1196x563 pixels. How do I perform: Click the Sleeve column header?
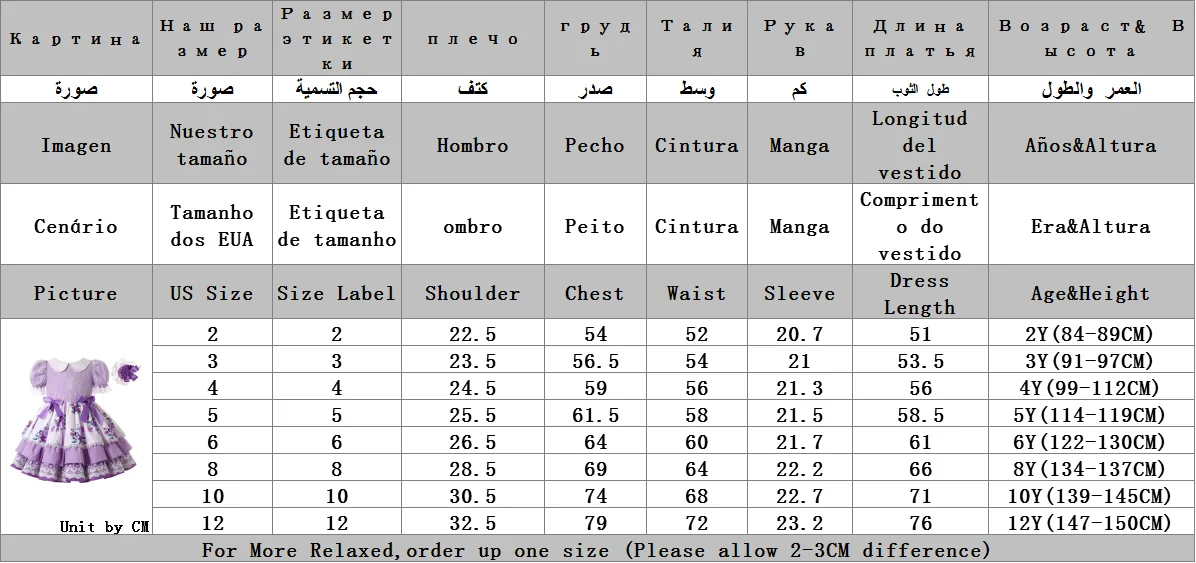799,294
